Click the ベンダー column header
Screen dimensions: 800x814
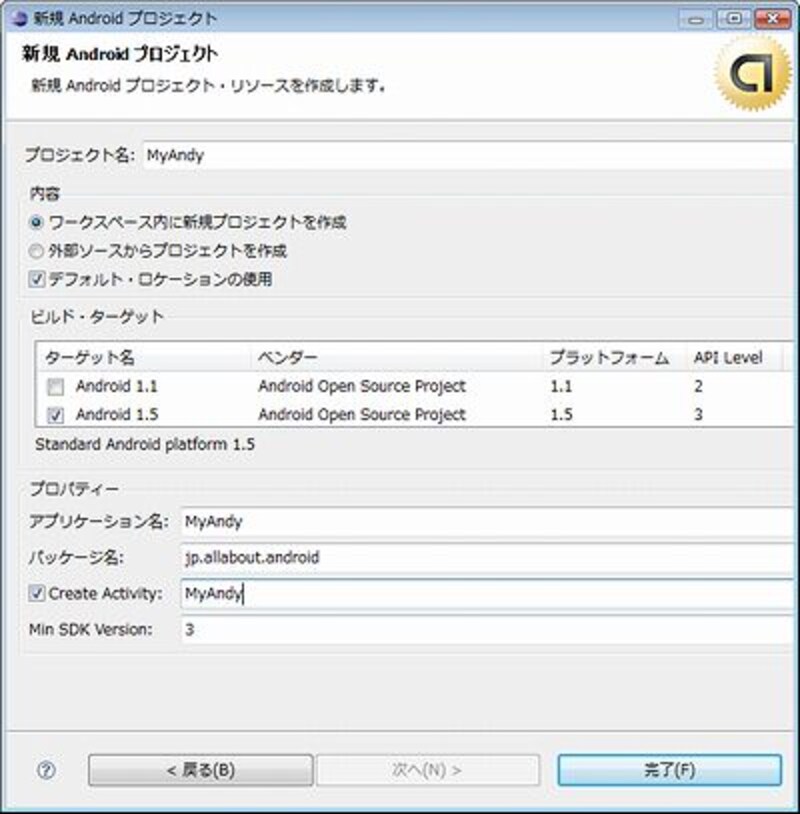398,357
